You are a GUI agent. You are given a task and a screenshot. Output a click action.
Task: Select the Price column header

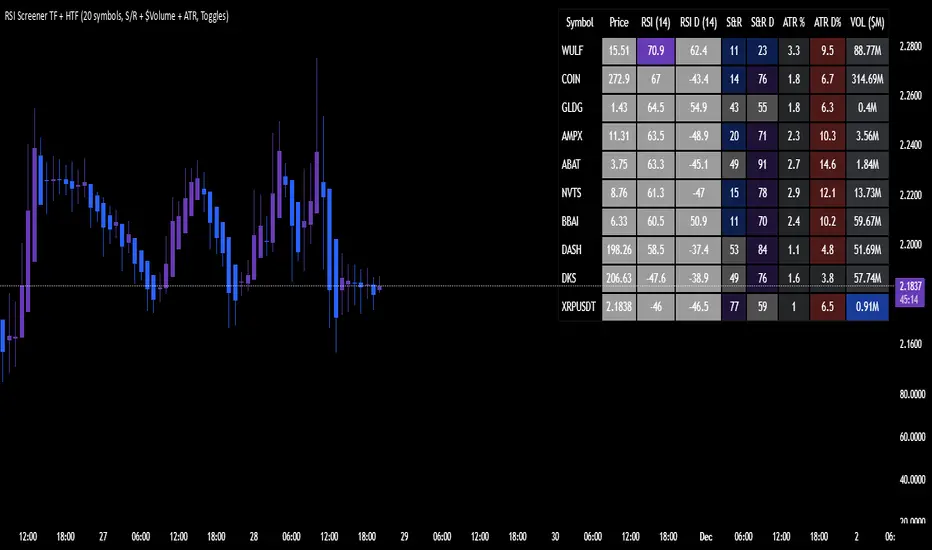[x=619, y=23]
